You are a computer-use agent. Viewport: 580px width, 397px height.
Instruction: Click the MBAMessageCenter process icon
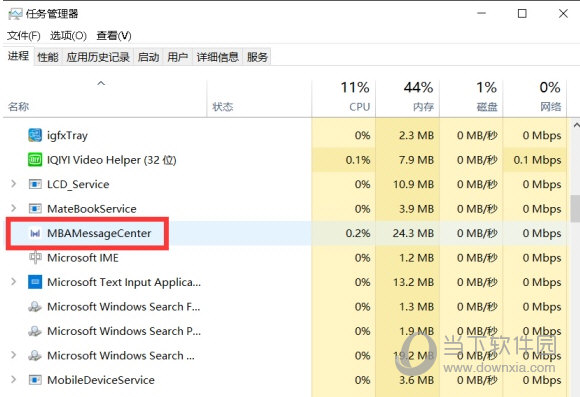tap(35, 233)
